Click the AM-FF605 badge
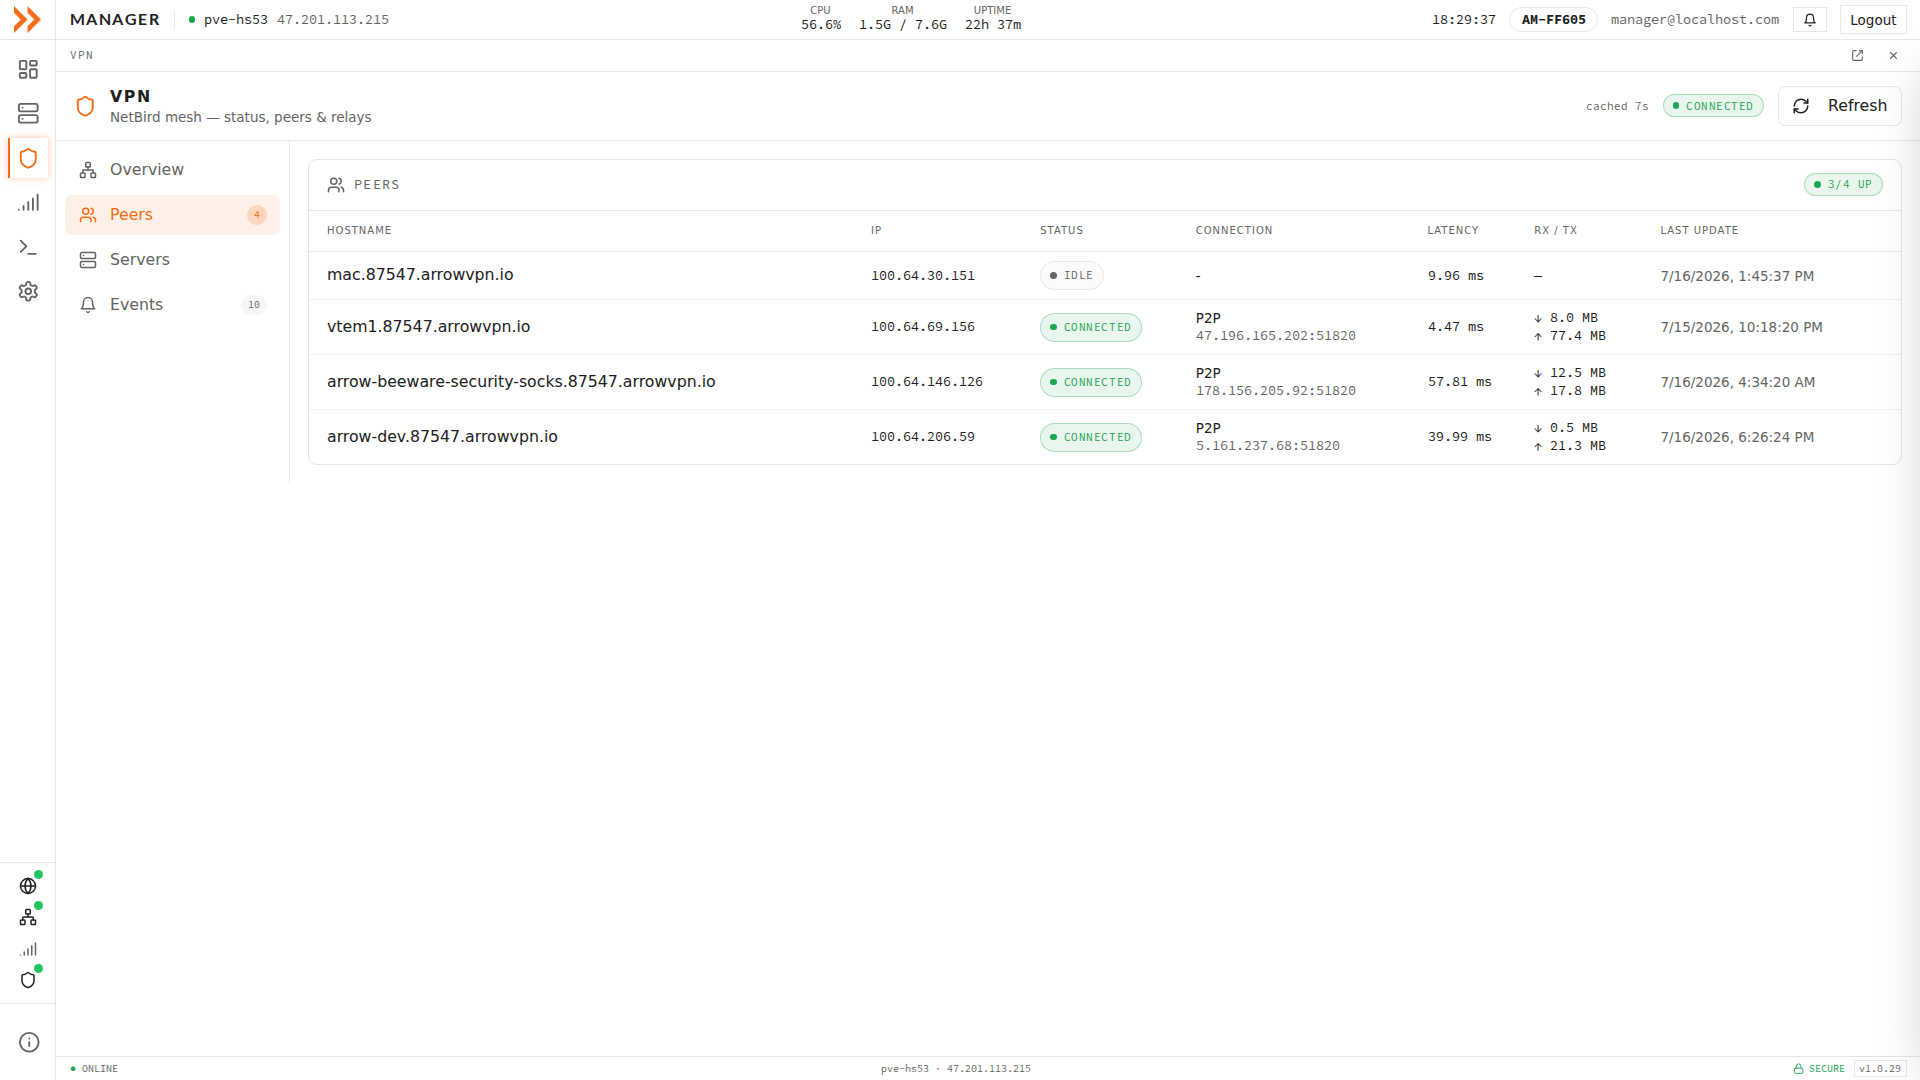Viewport: 1920px width, 1080px height. [x=1553, y=20]
